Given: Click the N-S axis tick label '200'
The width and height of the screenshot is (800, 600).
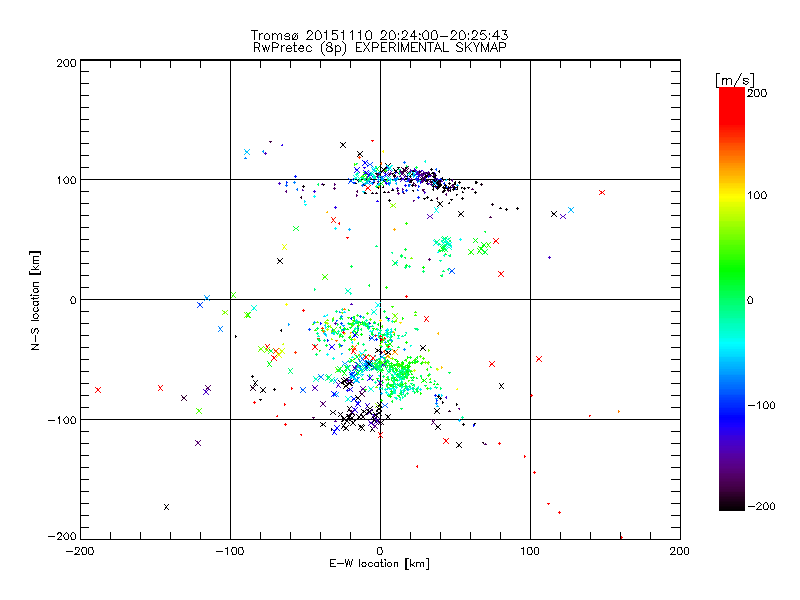Looking at the screenshot, I should point(66,63).
